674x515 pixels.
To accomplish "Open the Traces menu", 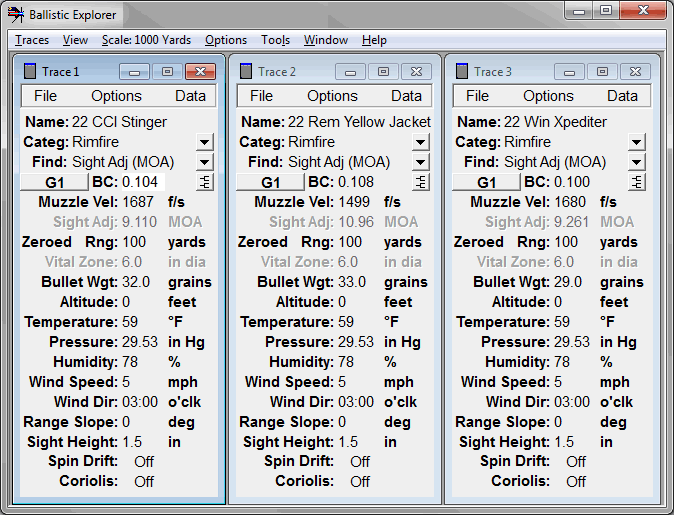I will [32, 40].
